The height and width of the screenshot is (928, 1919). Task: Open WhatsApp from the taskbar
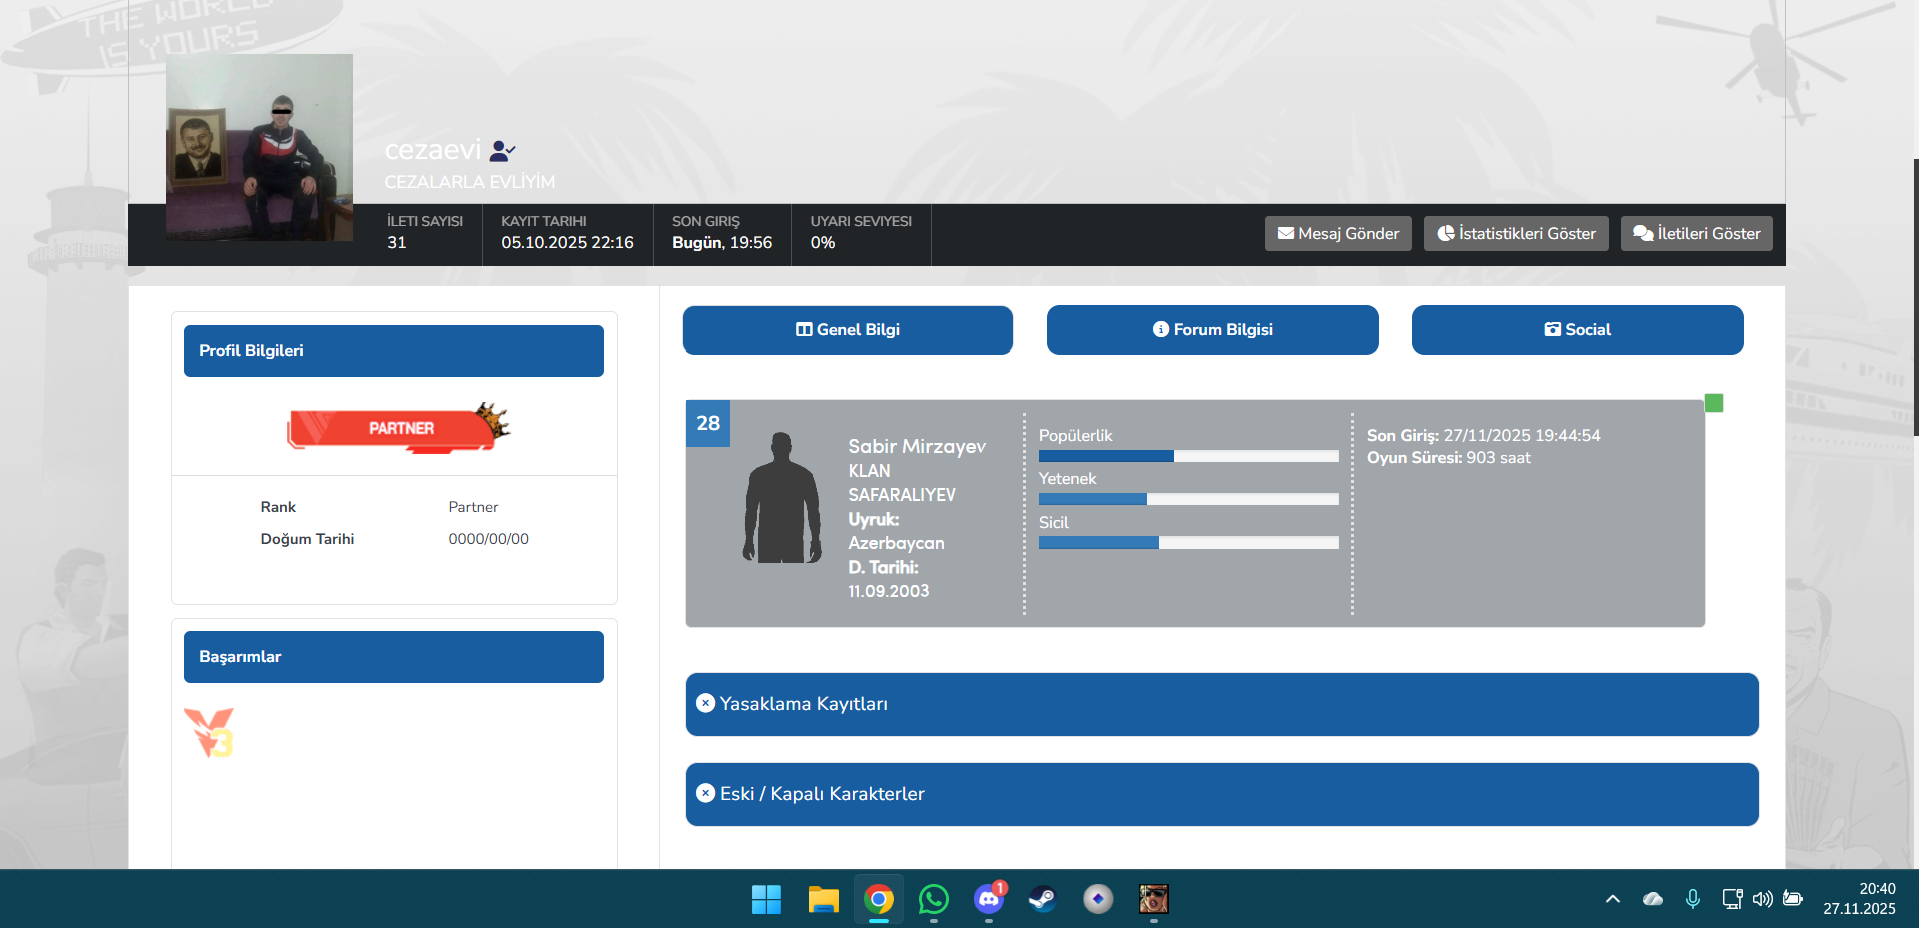click(933, 899)
